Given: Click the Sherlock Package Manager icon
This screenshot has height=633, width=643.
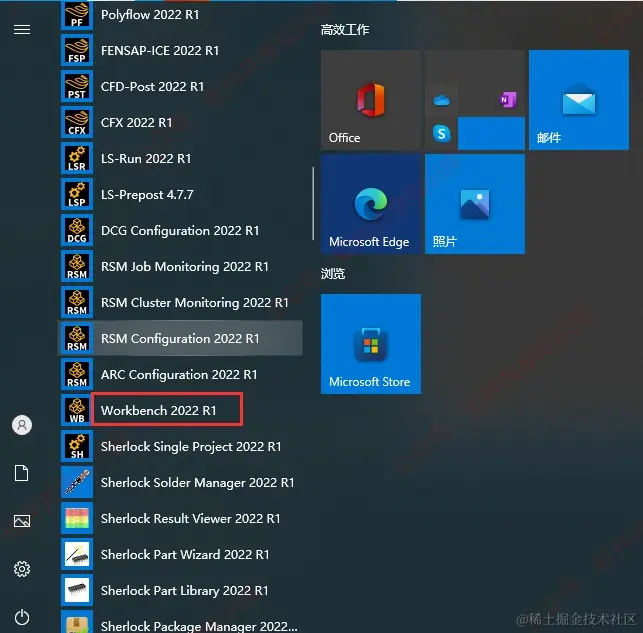Looking at the screenshot, I should (77, 622).
